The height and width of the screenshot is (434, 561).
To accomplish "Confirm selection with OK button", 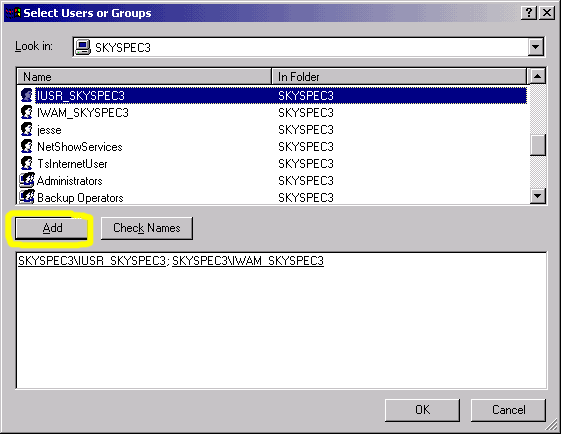I will click(x=423, y=410).
